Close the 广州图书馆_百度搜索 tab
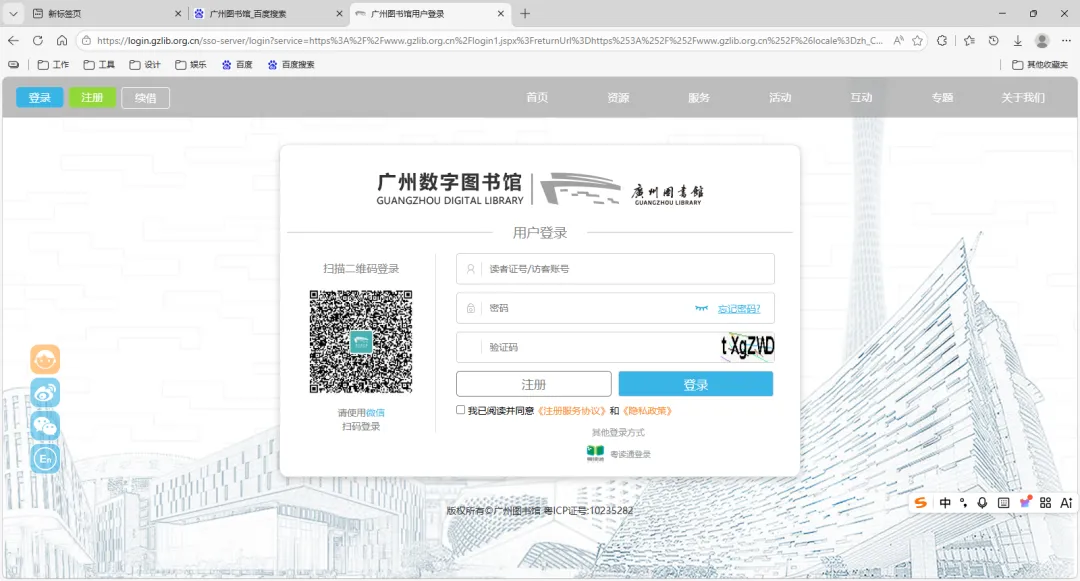This screenshot has height=581, width=1080. [x=339, y=13]
